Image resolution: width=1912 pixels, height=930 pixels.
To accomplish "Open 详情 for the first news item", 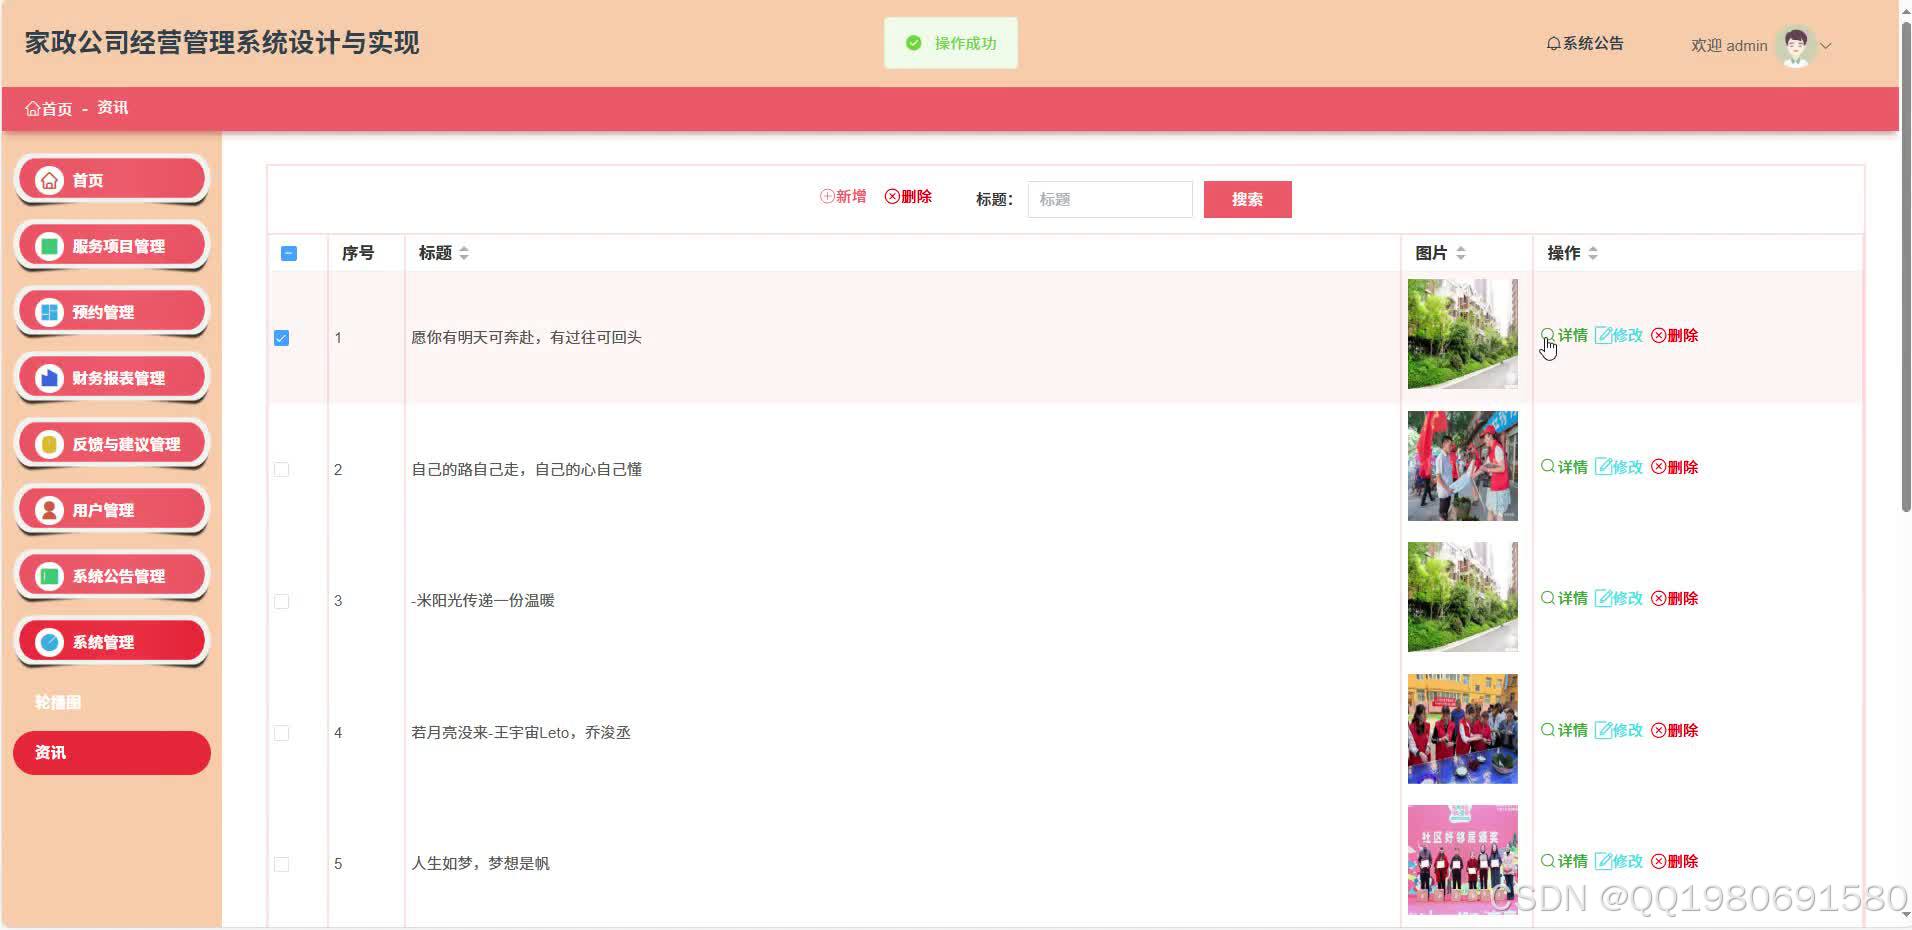I will pos(1568,335).
